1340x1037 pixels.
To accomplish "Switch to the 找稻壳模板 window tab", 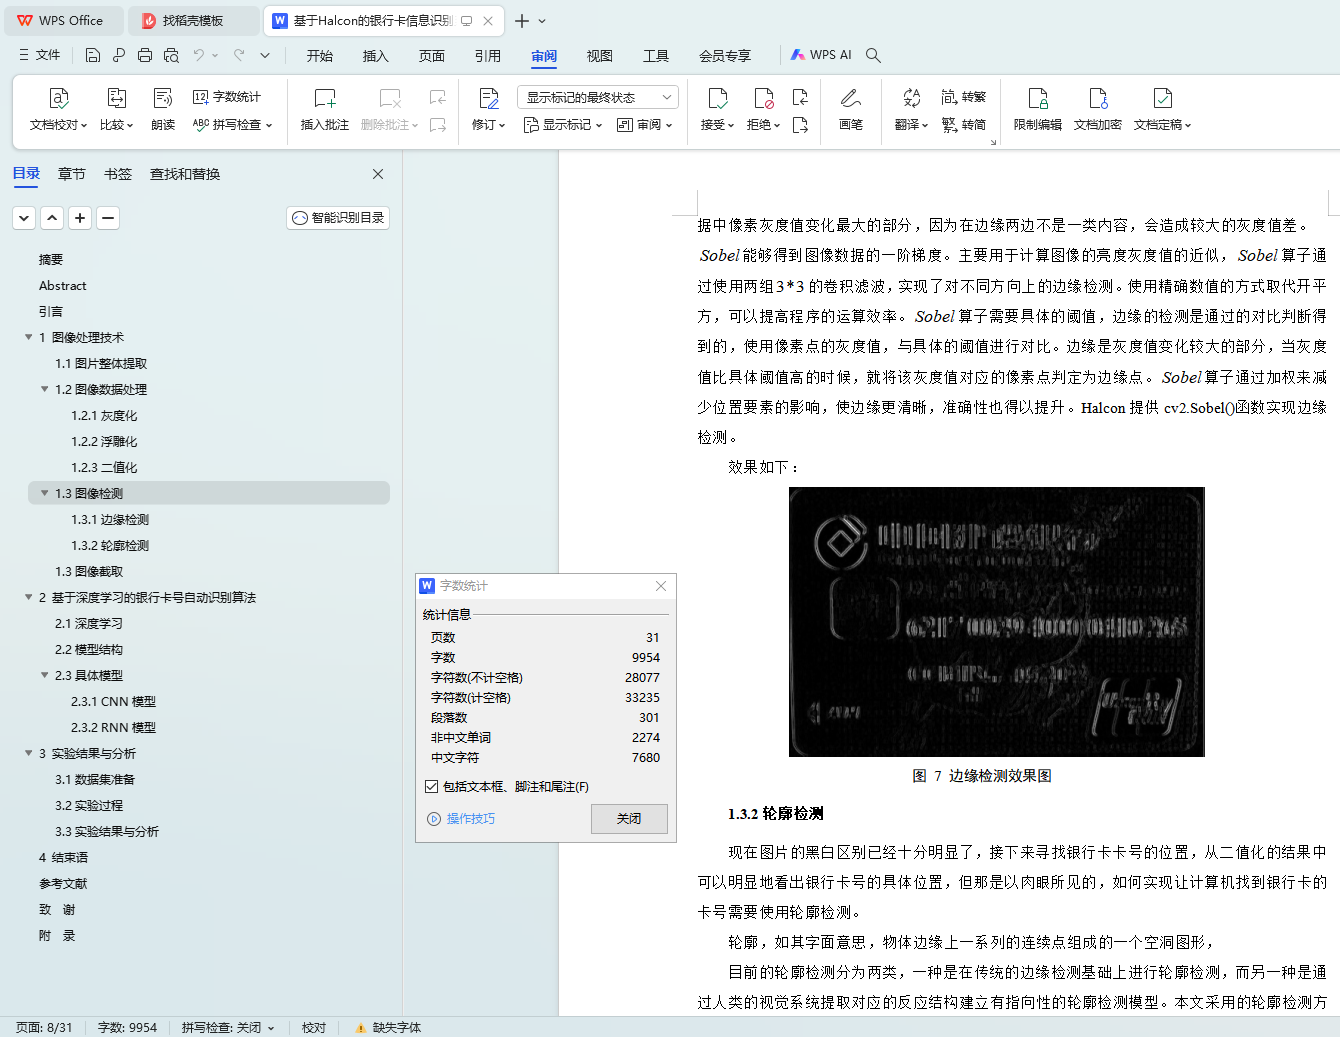I will pos(193,20).
